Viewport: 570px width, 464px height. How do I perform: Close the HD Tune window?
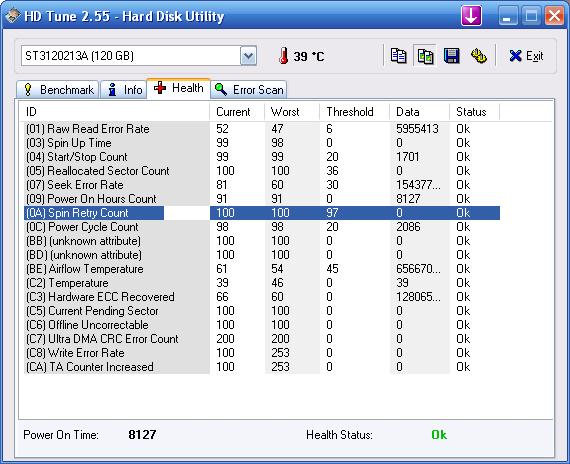point(554,16)
